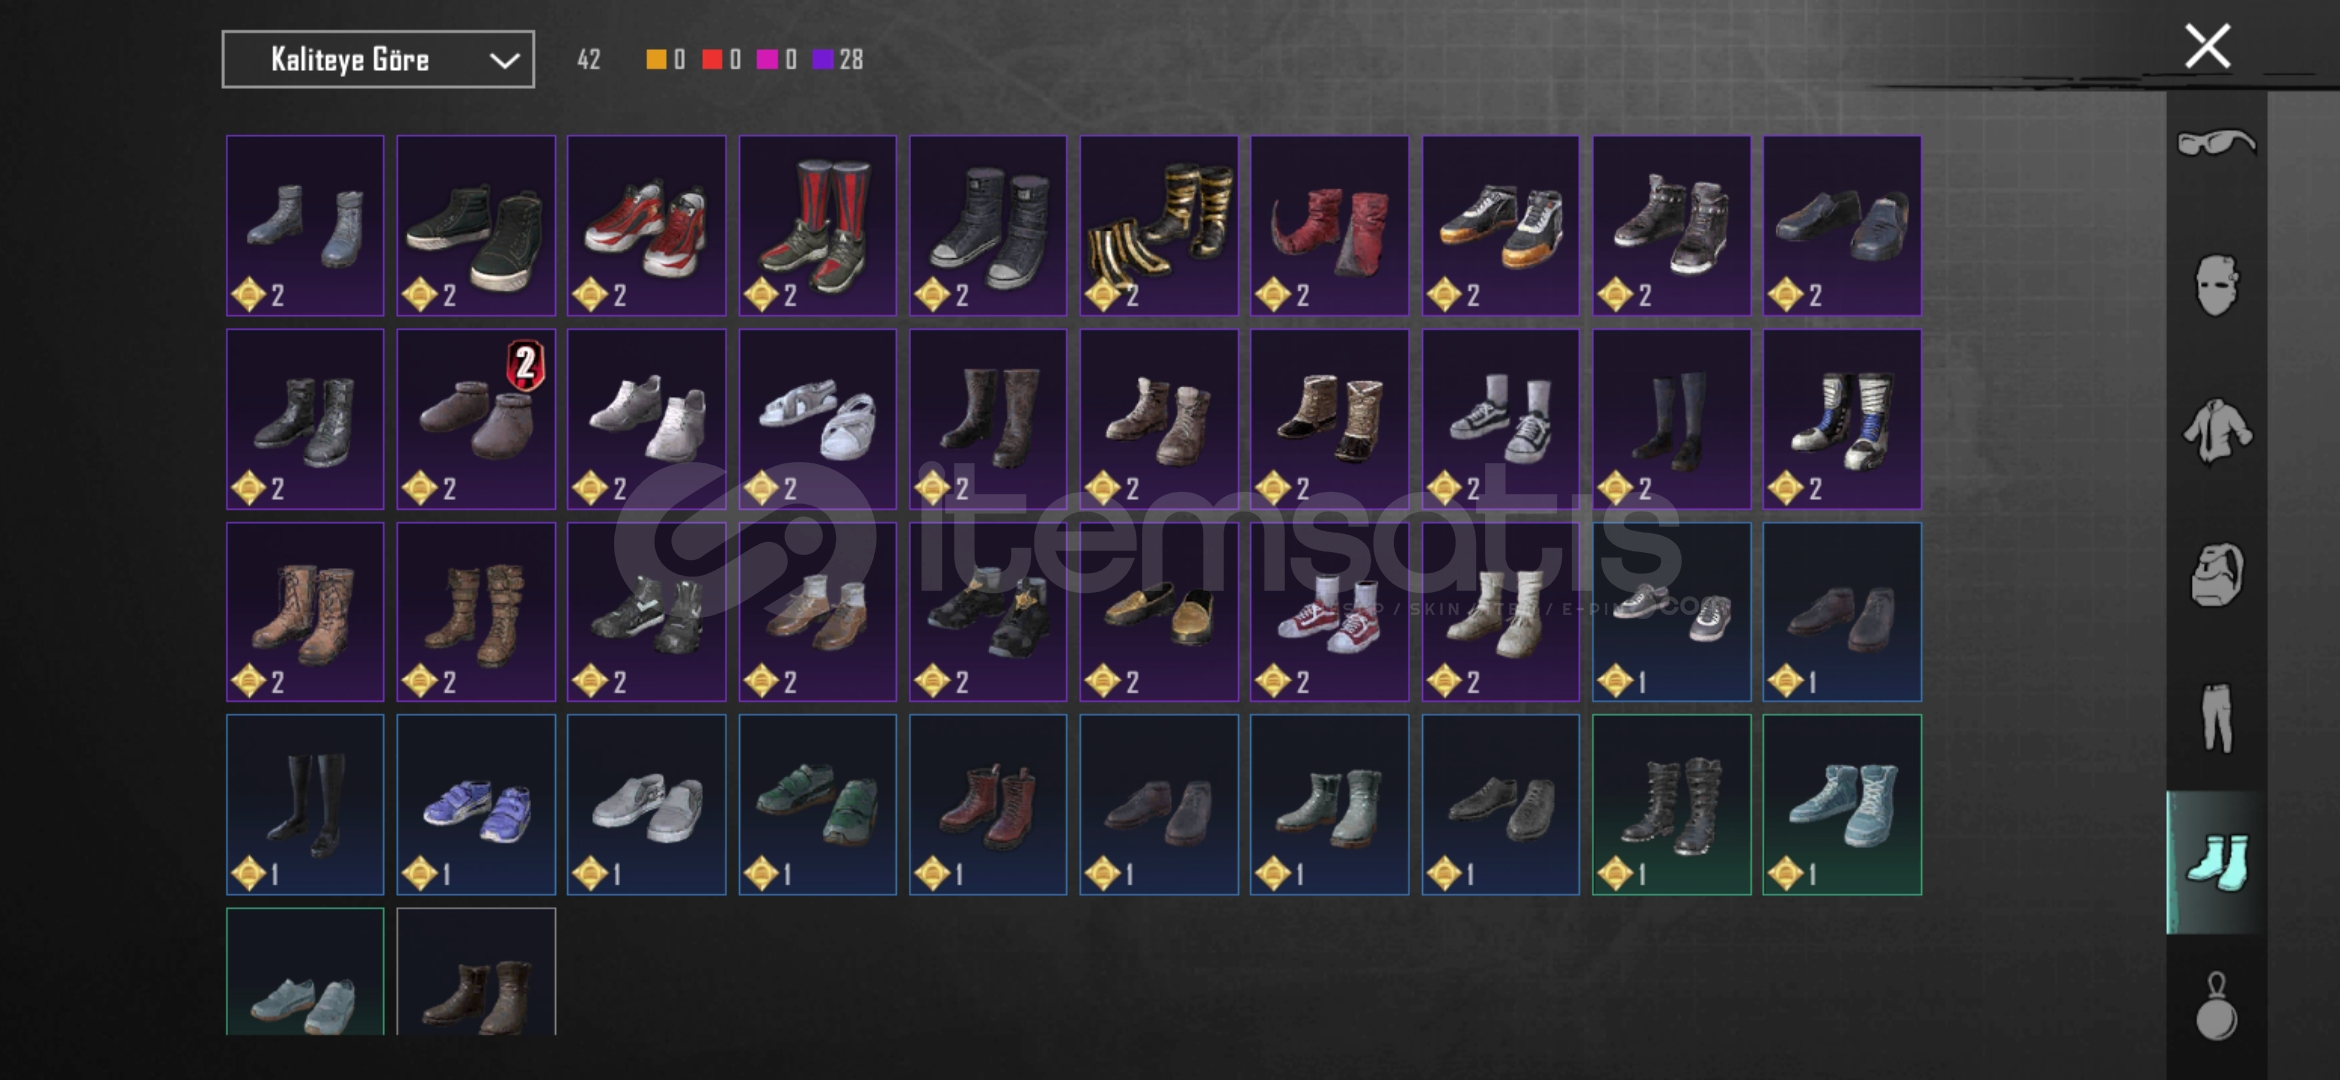This screenshot has width=2340, height=1080.
Task: Close the inventory with X
Action: click(x=2207, y=46)
